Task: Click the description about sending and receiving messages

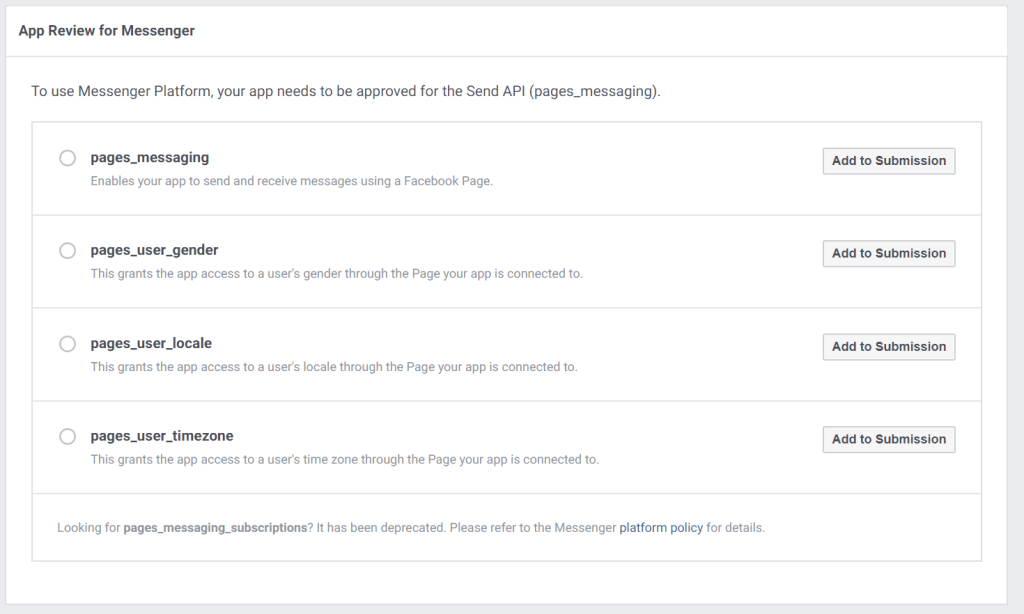Action: pyautogui.click(x=291, y=181)
